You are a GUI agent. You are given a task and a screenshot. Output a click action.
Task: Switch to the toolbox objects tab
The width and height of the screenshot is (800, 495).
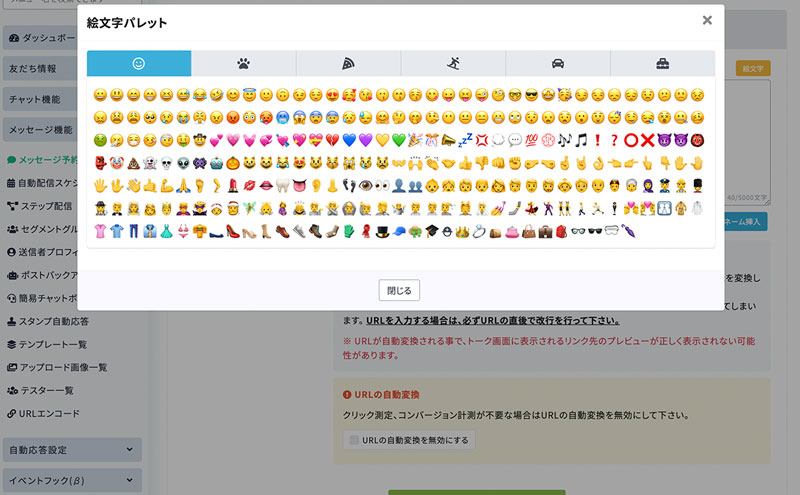tap(663, 63)
